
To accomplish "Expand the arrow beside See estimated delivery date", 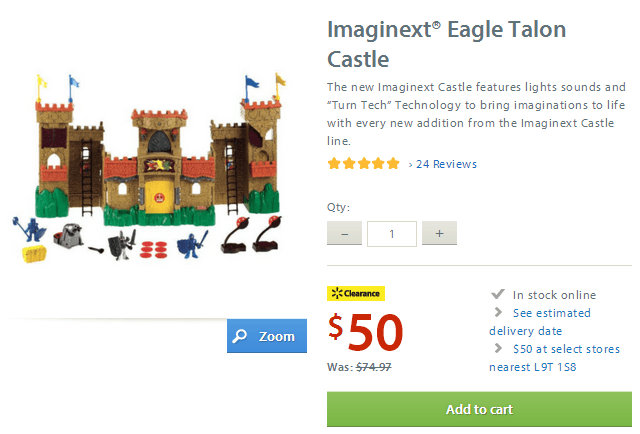I will 497,313.
